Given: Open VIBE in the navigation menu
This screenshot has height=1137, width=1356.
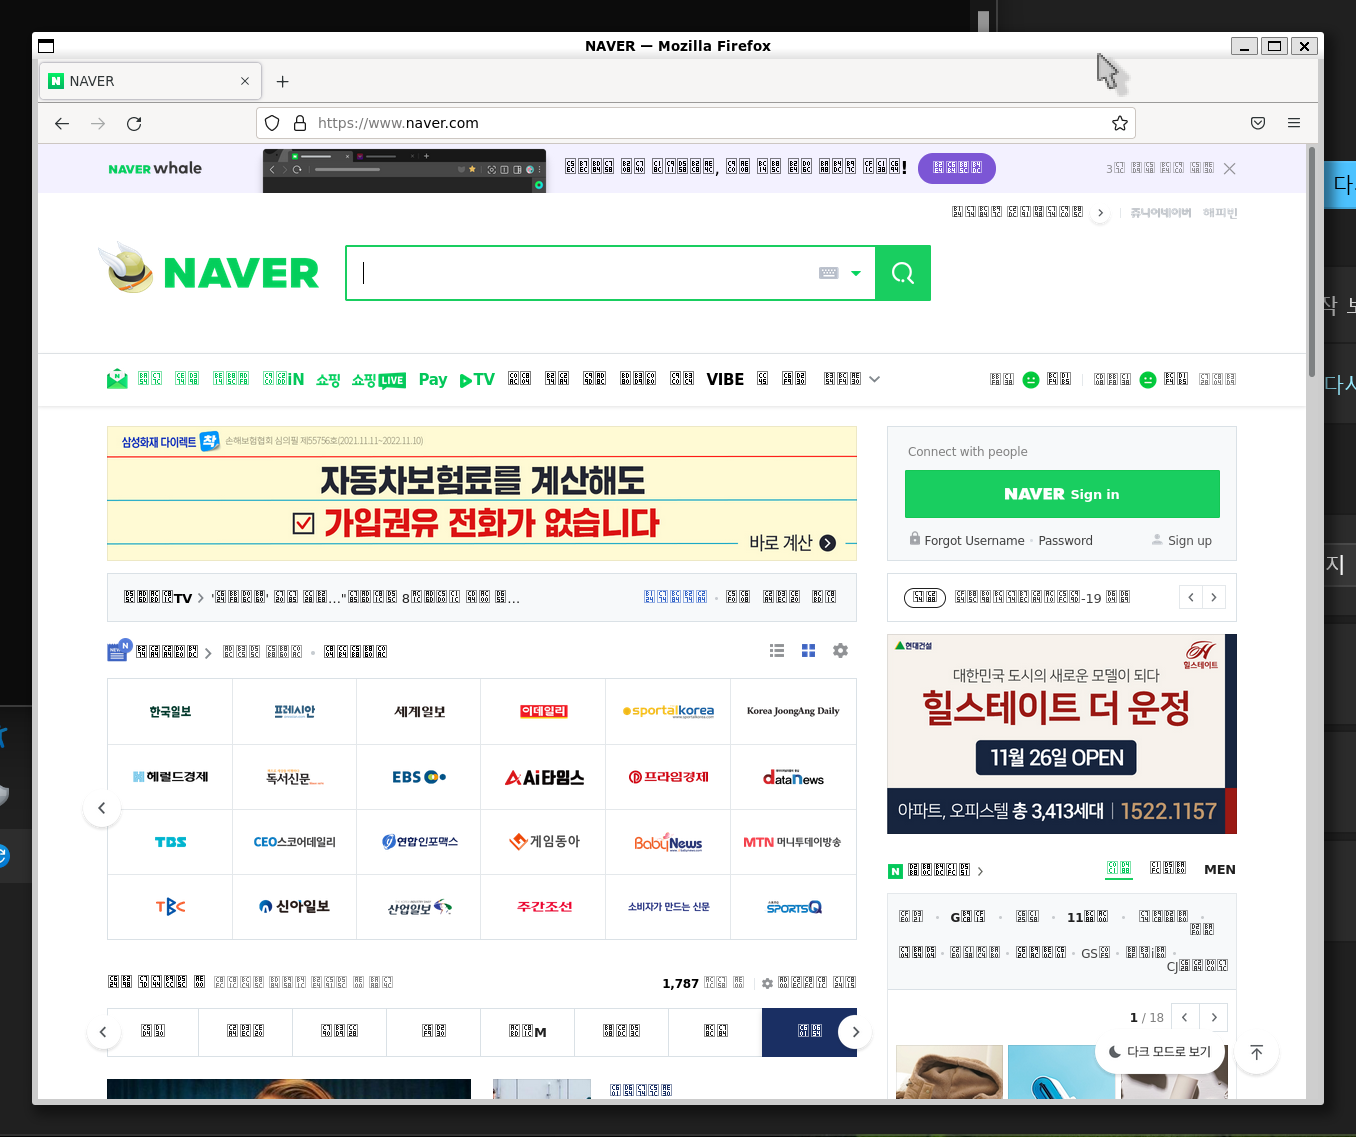Looking at the screenshot, I should [x=725, y=379].
